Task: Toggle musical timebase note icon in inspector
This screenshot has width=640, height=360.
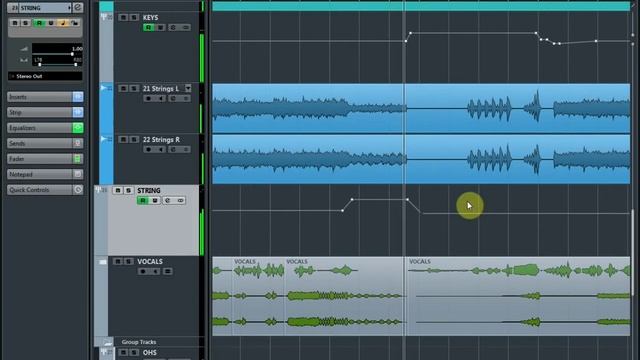Action: click(63, 23)
